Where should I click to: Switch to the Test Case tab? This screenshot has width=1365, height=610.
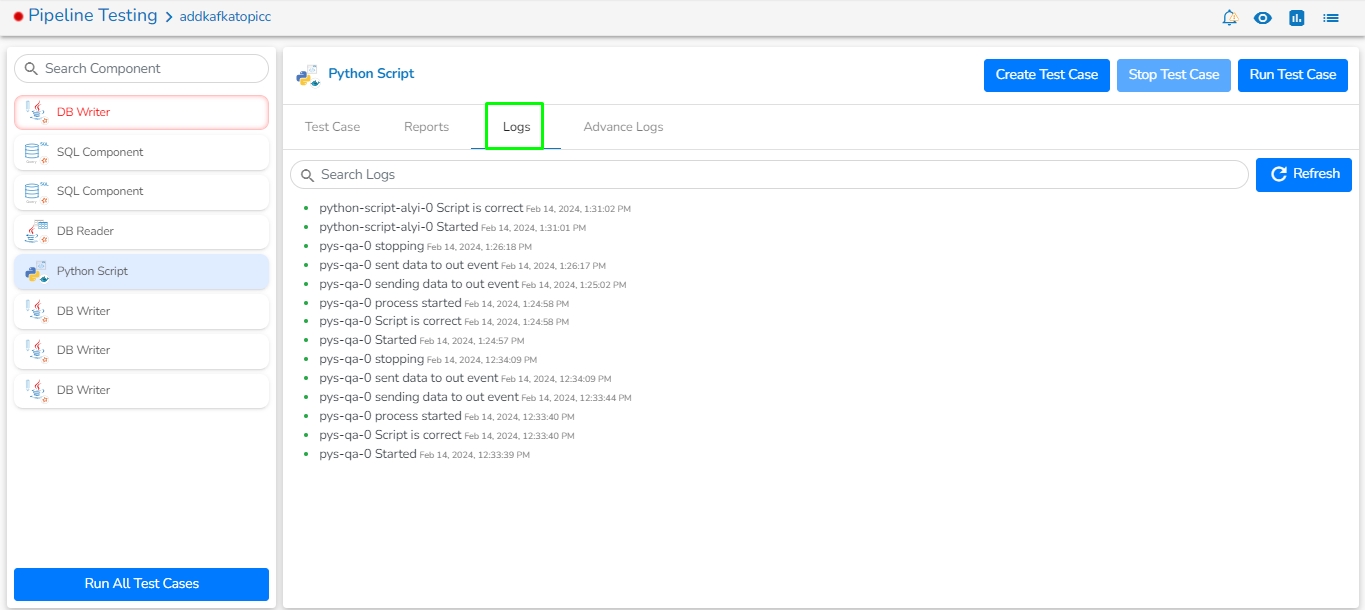332,127
